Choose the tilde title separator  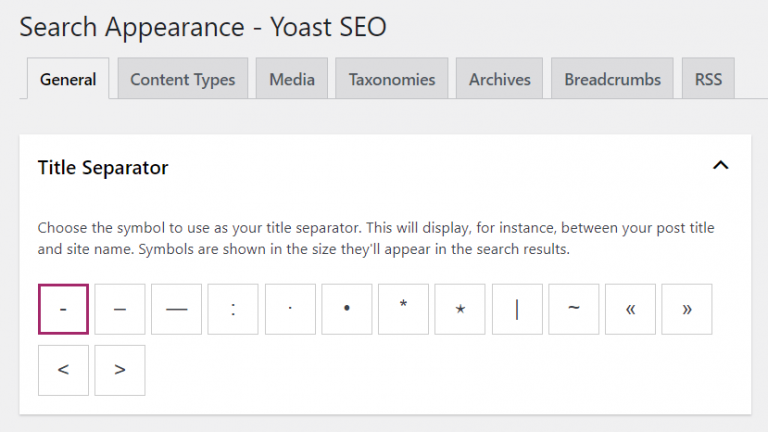click(574, 309)
